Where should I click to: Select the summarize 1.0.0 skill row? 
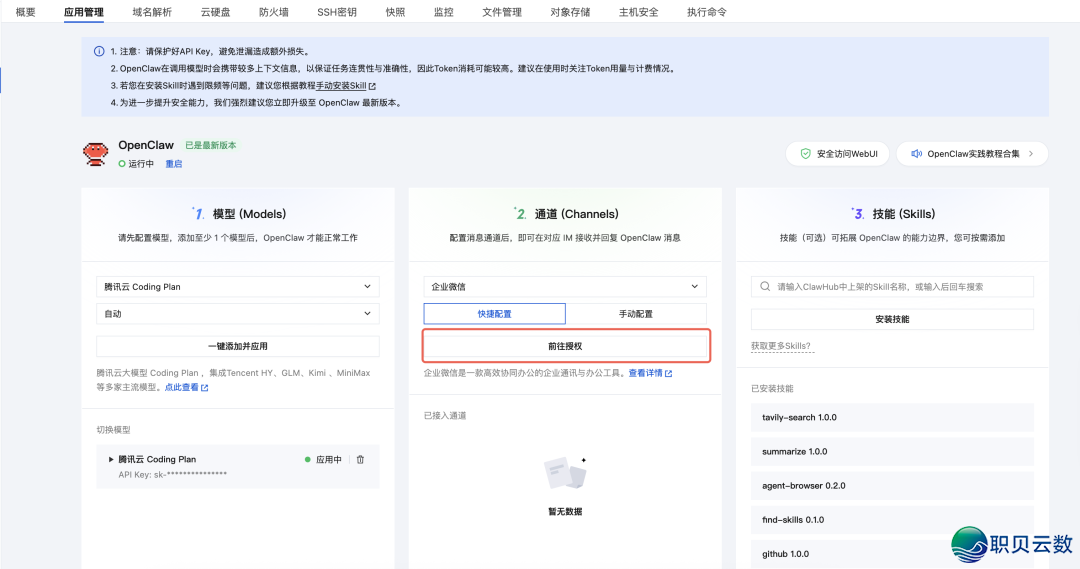pos(892,451)
